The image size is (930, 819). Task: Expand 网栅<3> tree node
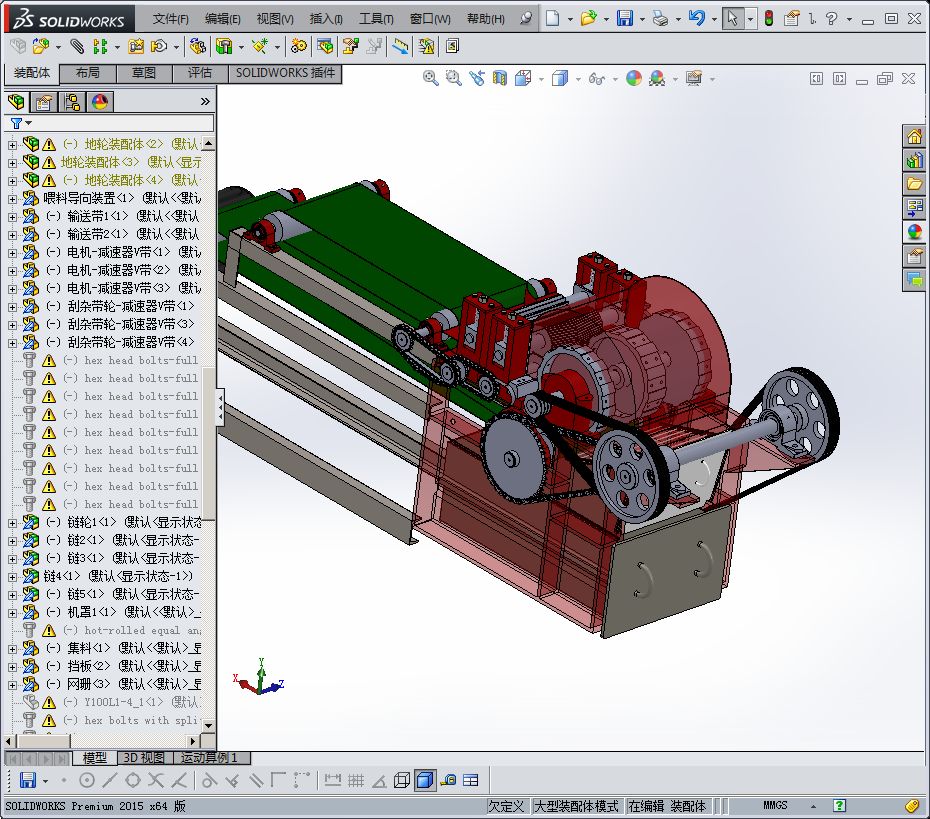coord(12,685)
